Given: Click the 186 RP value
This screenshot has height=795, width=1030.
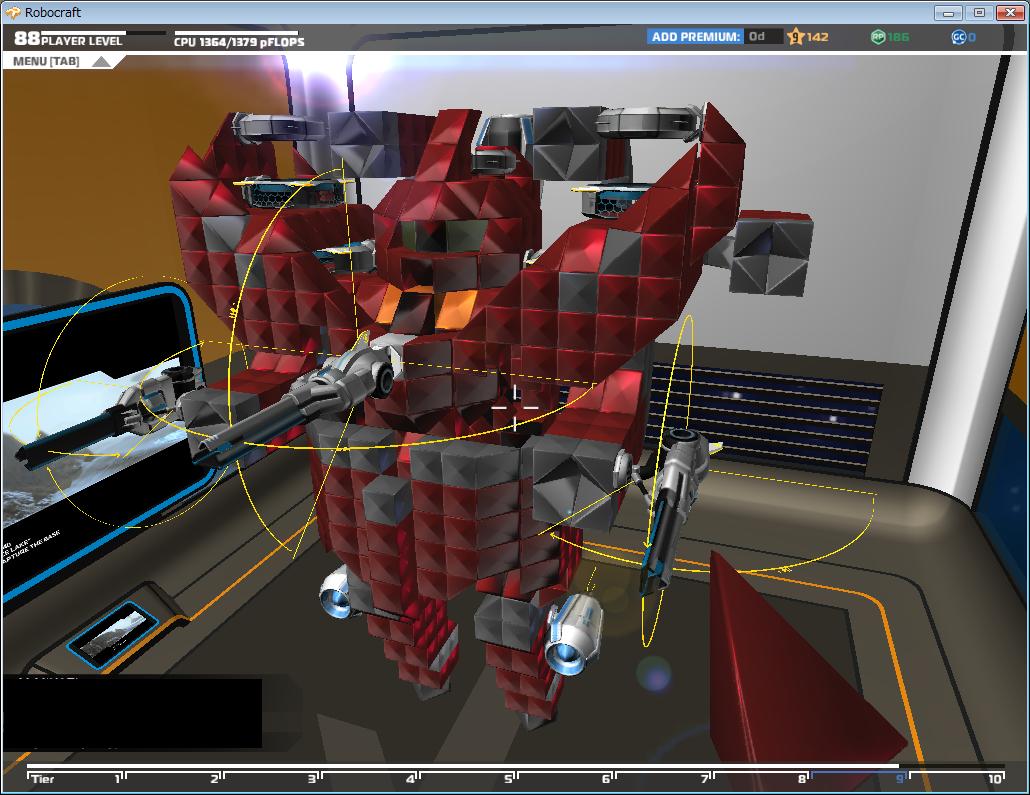Looking at the screenshot, I should [x=898, y=37].
